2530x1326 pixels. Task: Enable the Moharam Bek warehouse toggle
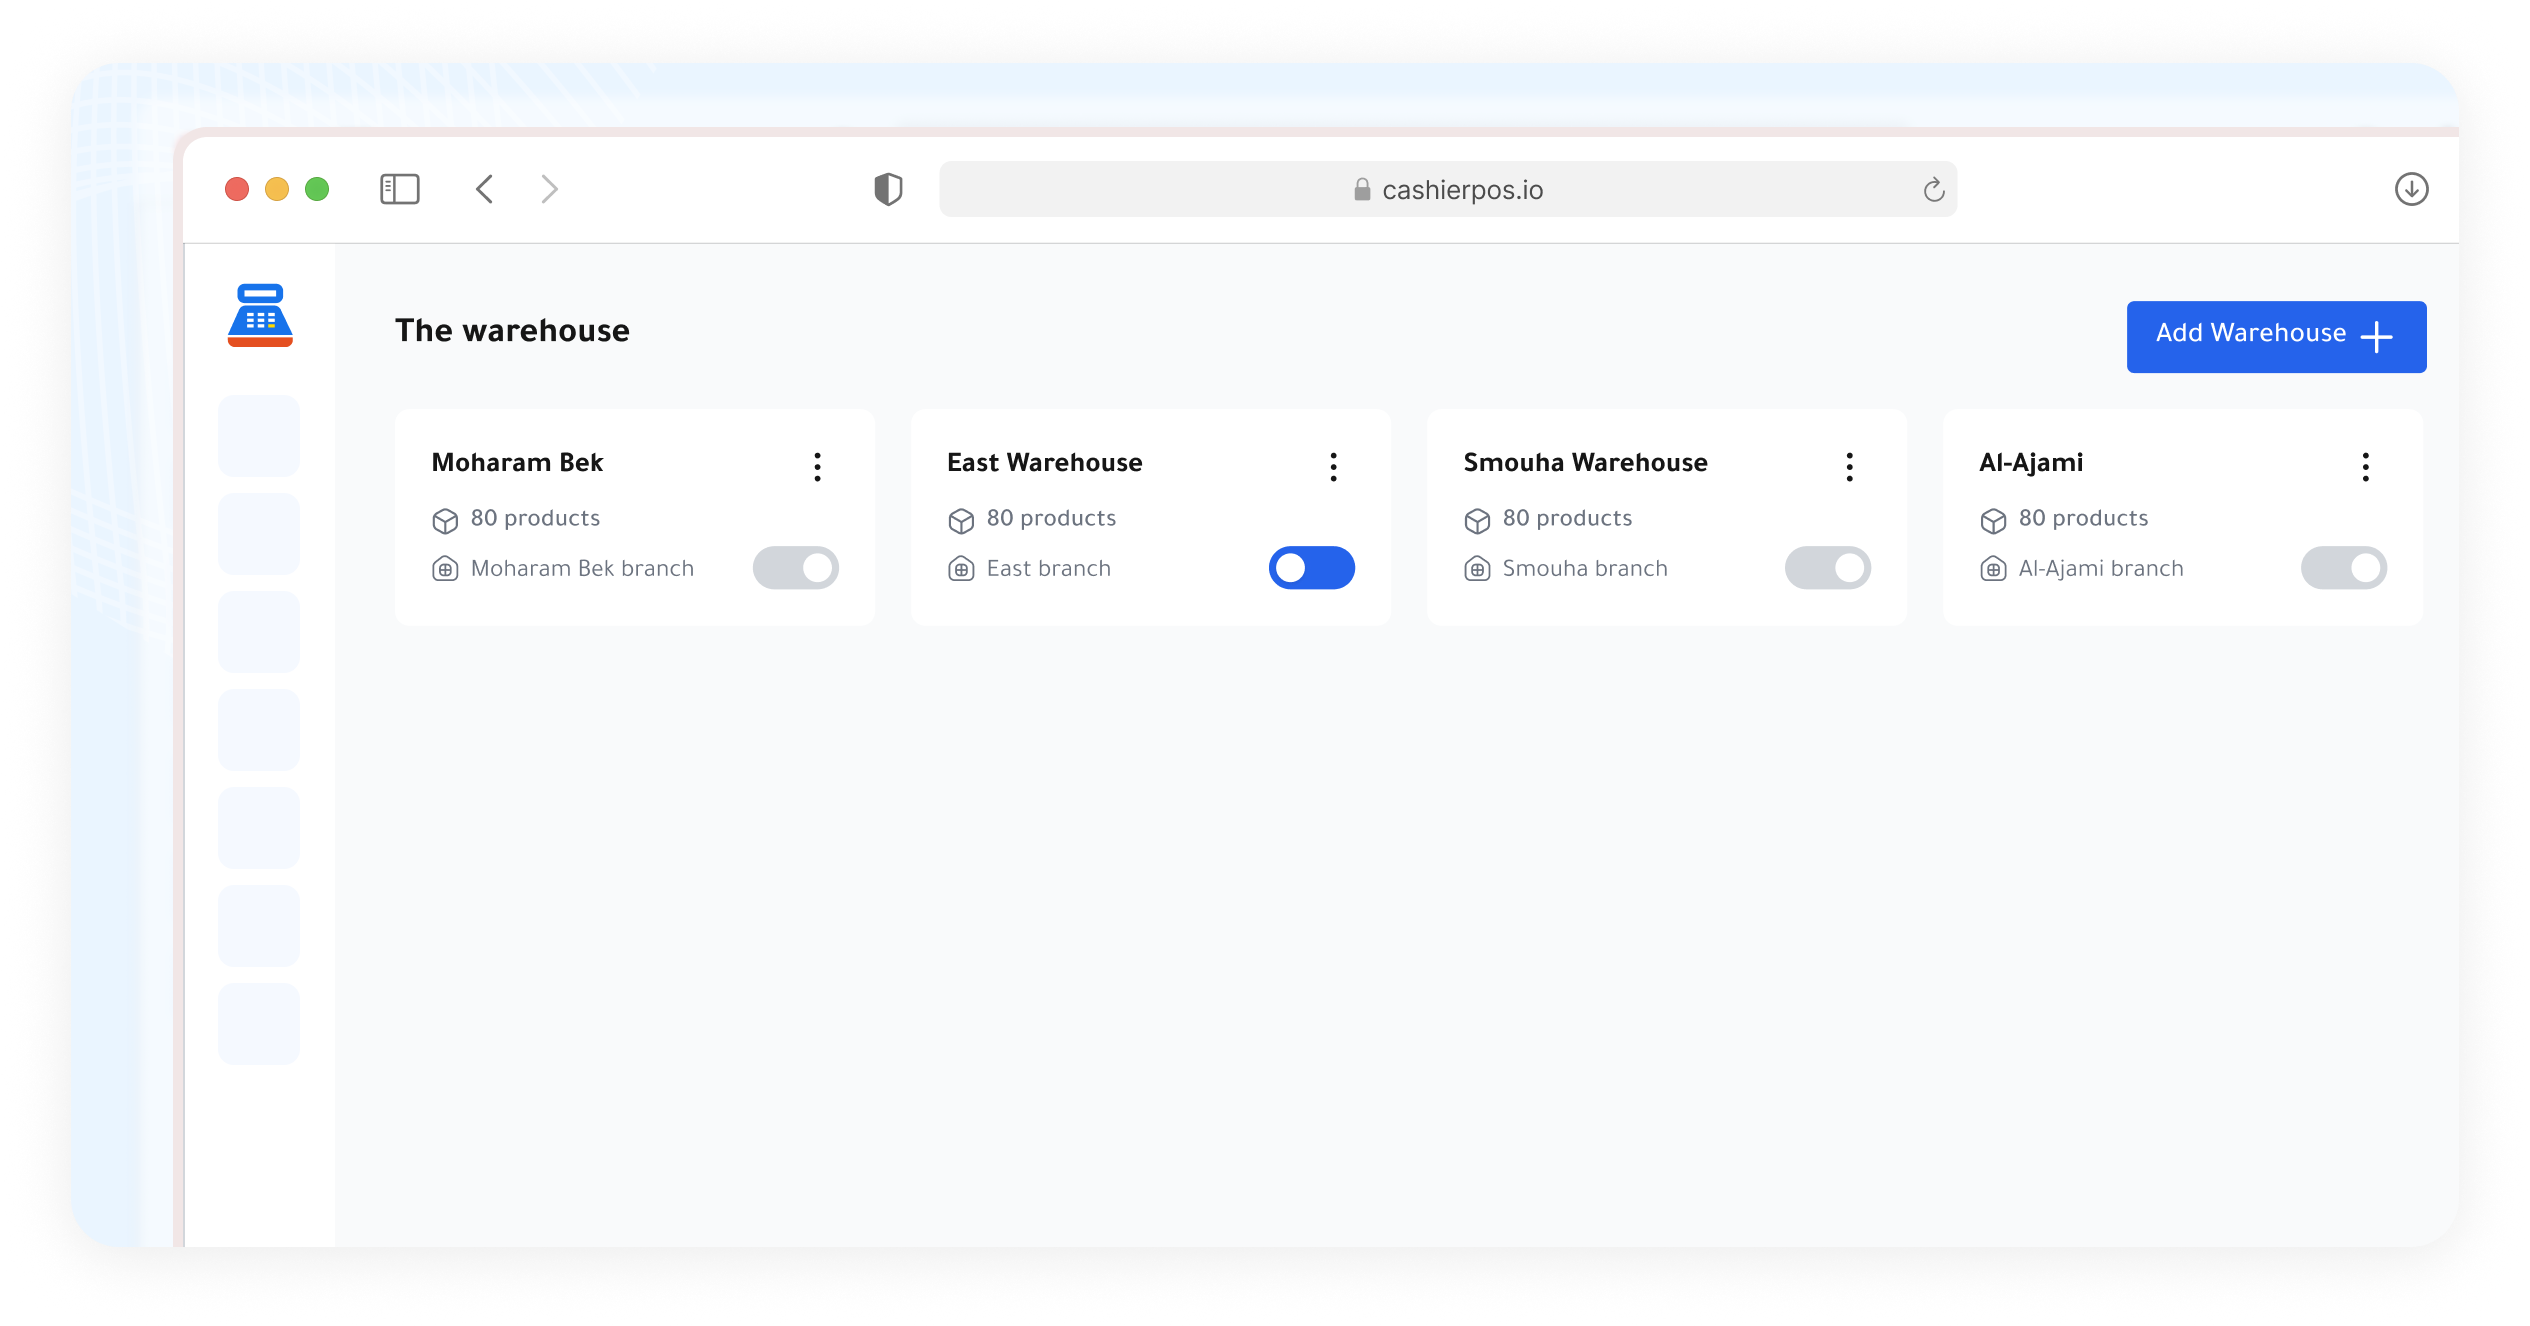pyautogui.click(x=796, y=568)
